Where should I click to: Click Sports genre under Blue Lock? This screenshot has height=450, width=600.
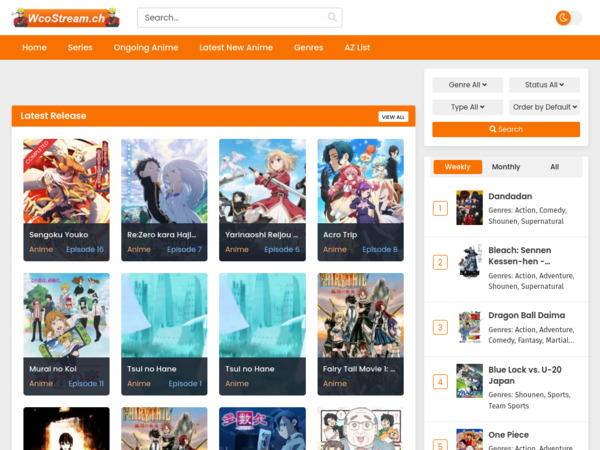click(558, 395)
